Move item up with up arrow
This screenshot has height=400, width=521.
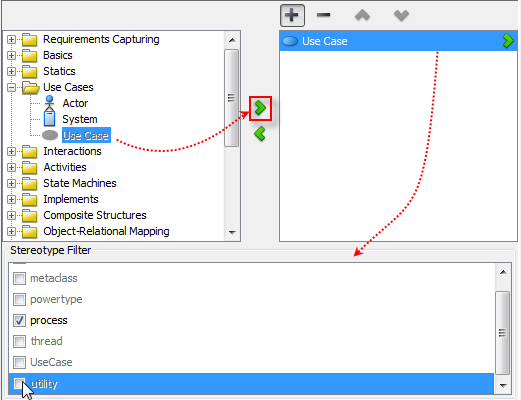362,15
